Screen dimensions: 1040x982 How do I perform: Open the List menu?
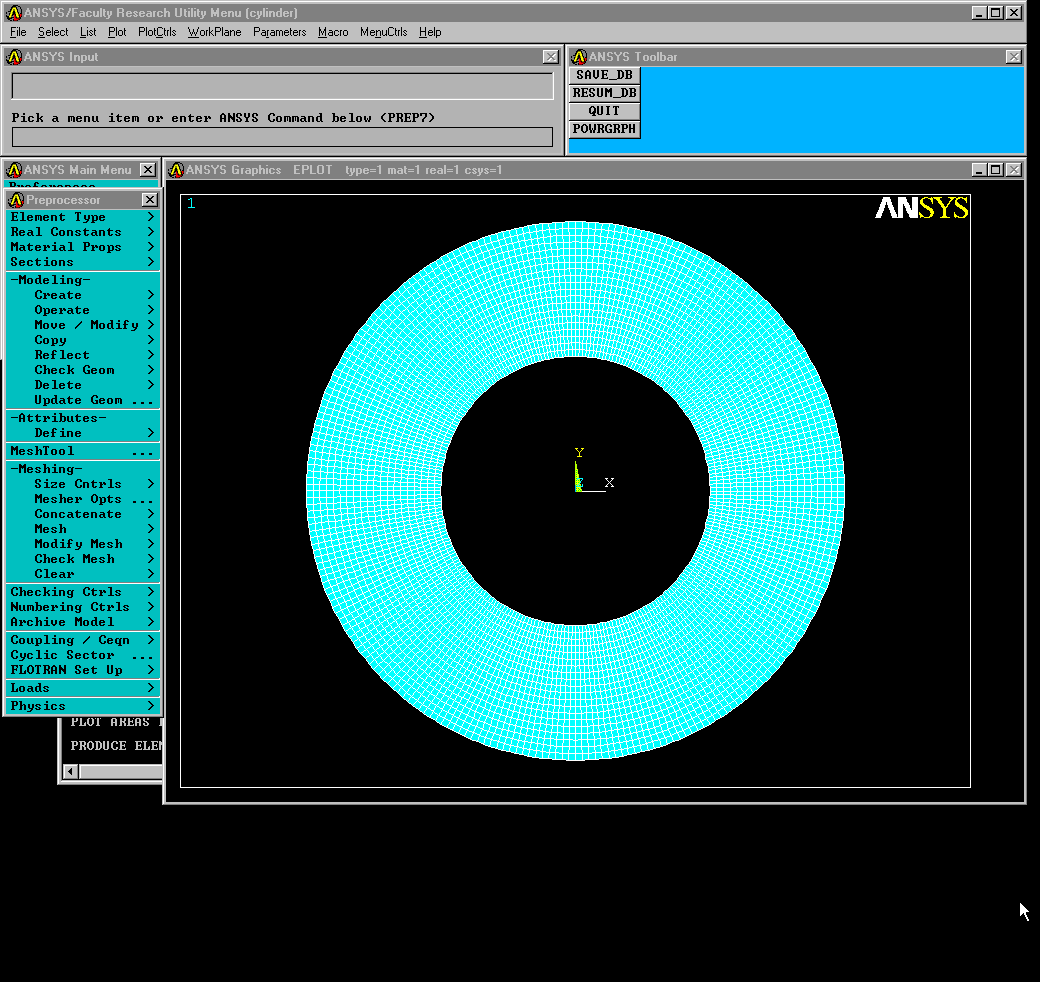88,32
